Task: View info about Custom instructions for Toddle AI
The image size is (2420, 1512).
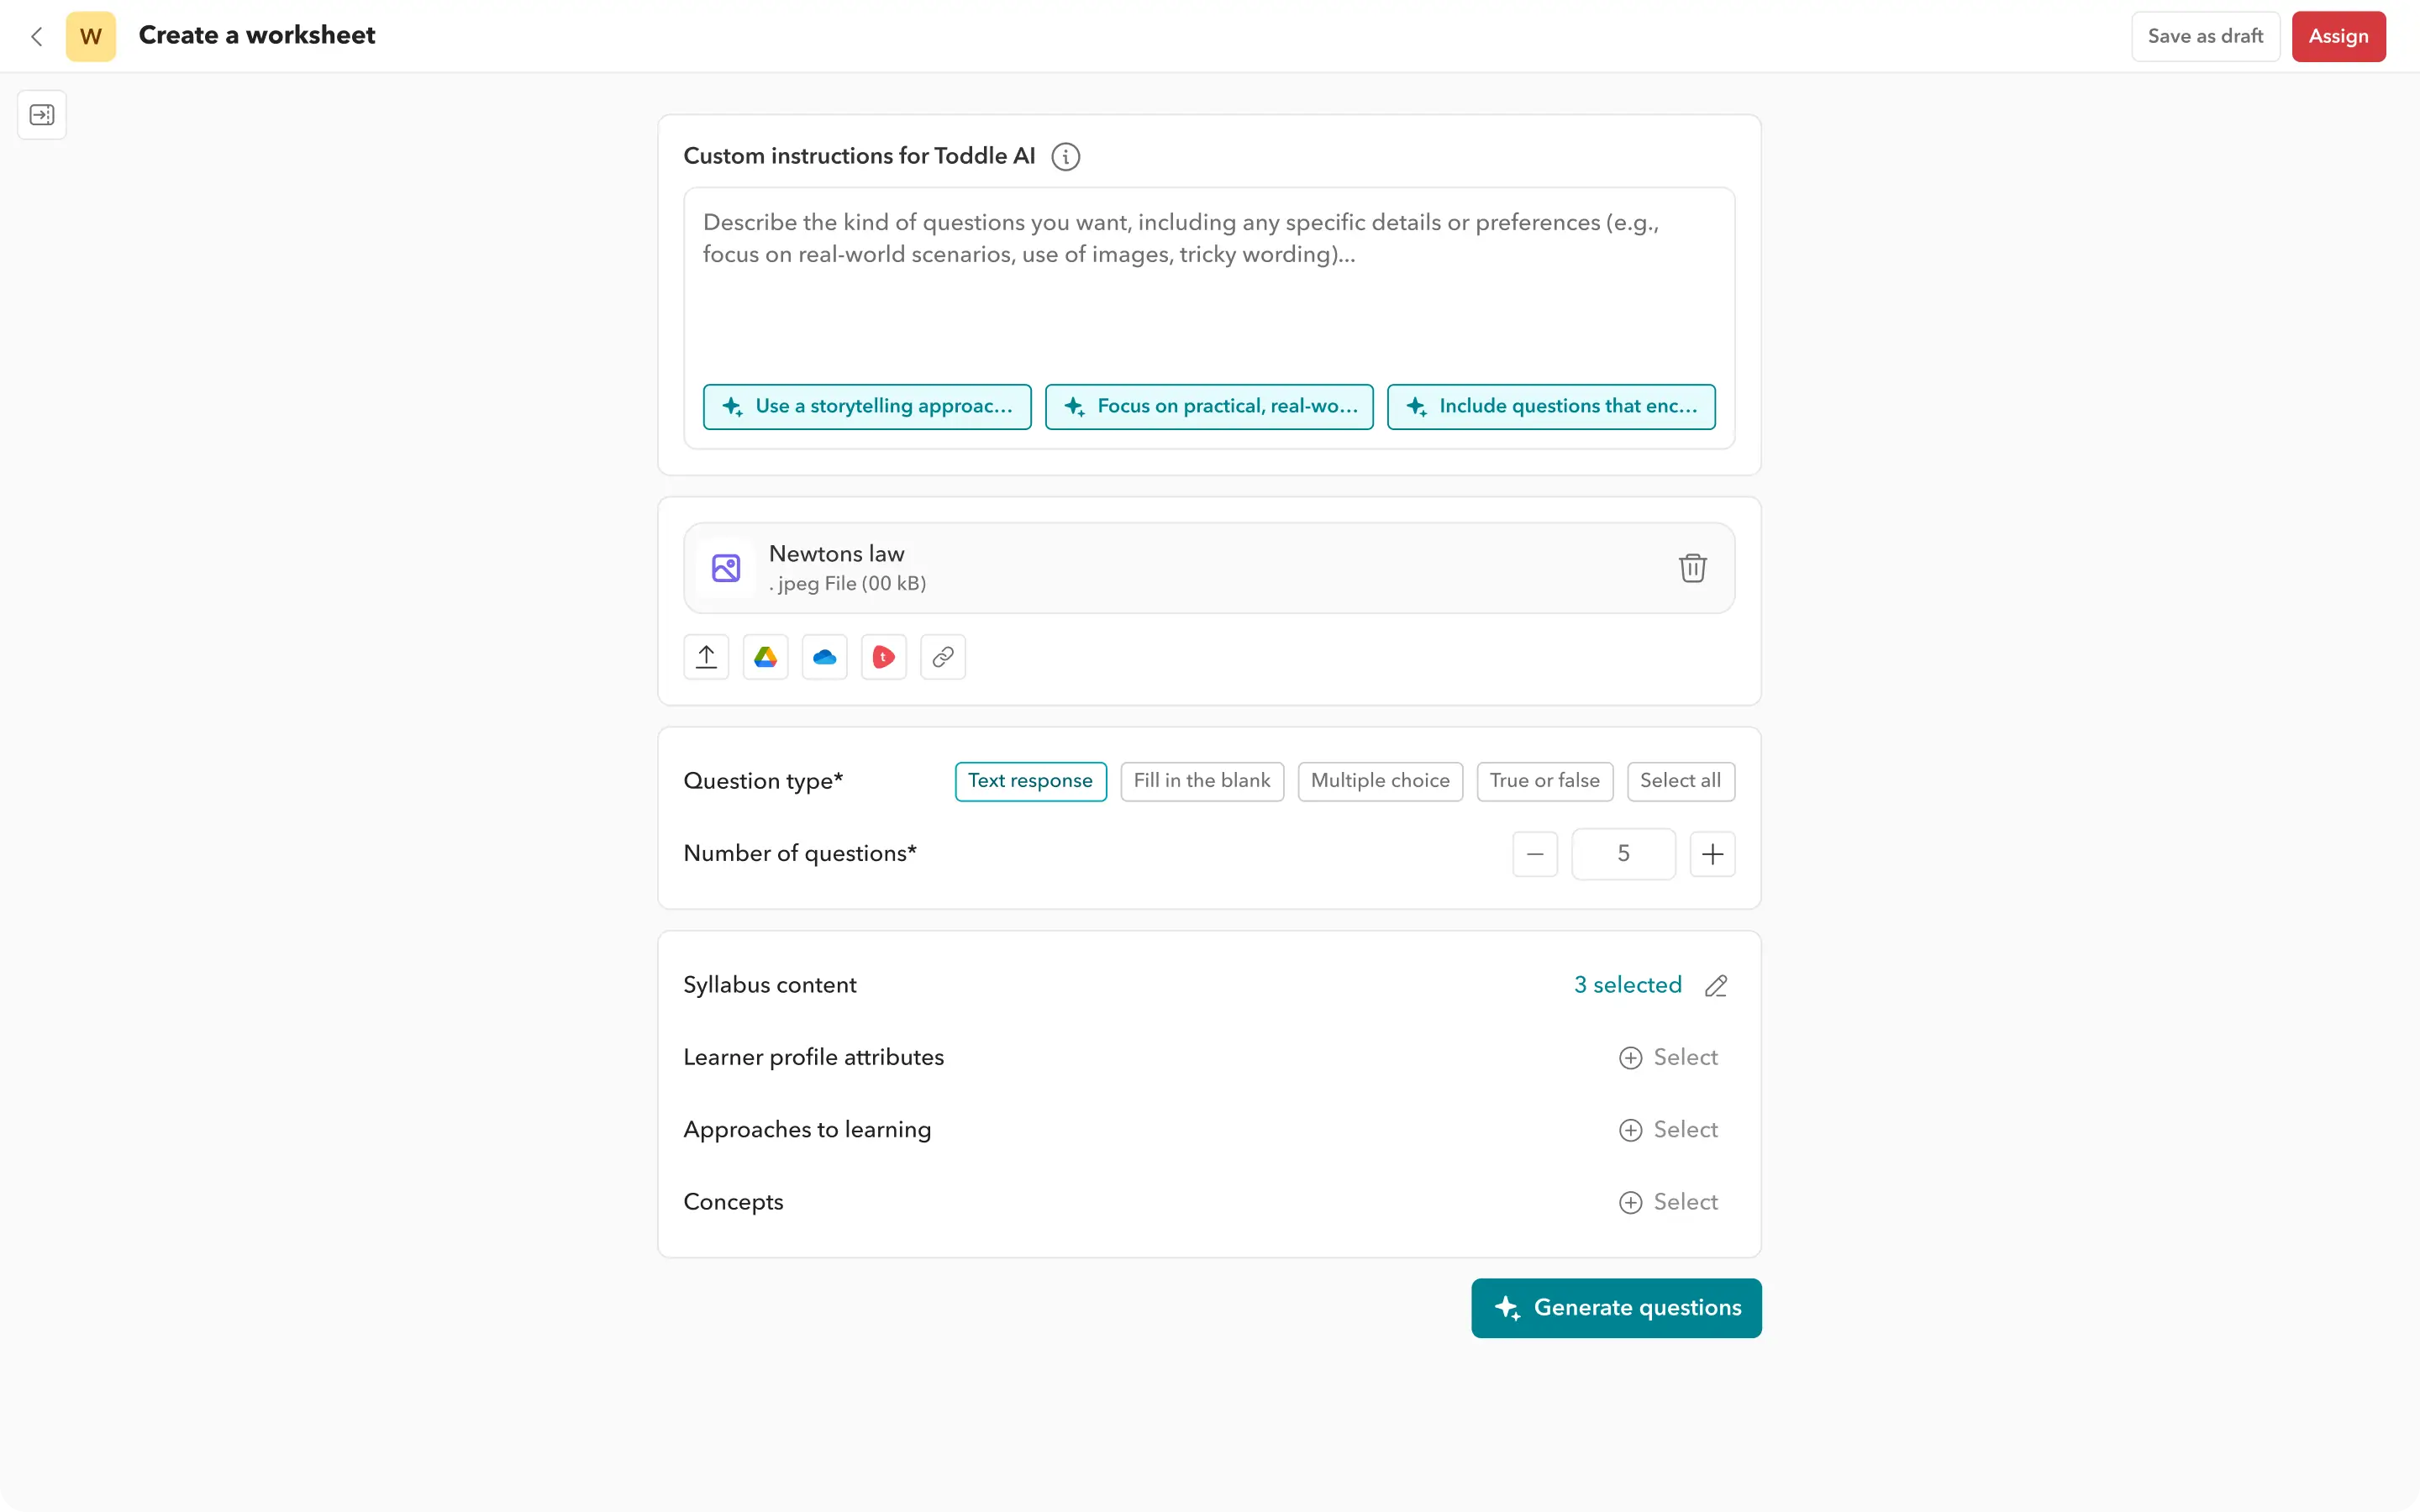Action: (1066, 157)
